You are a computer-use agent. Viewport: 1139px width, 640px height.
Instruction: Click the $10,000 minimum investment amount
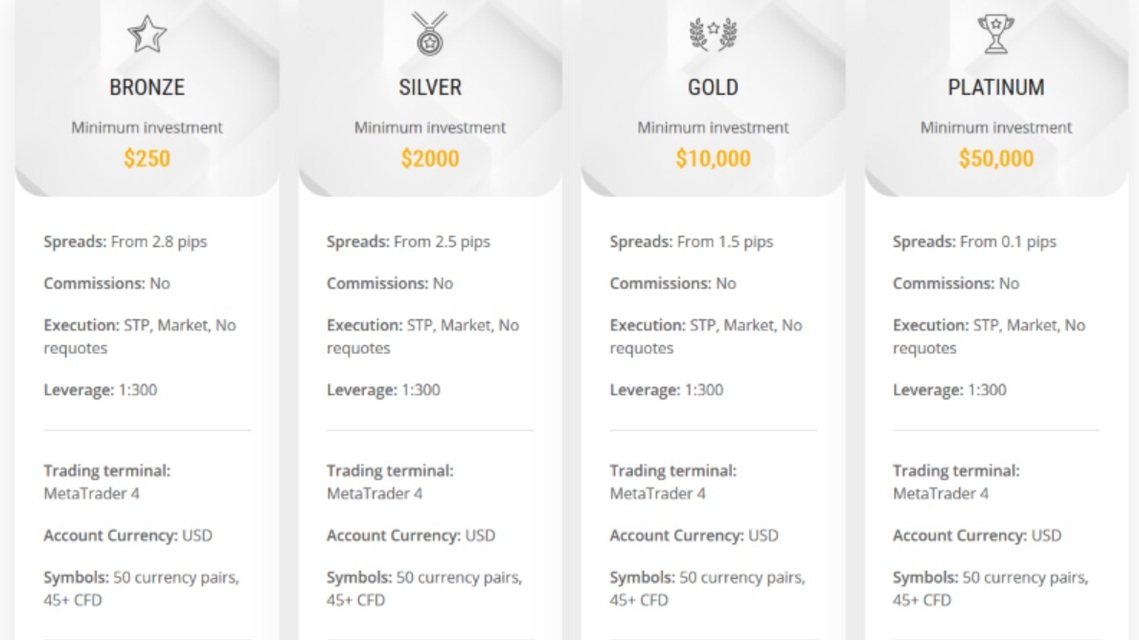tap(713, 158)
